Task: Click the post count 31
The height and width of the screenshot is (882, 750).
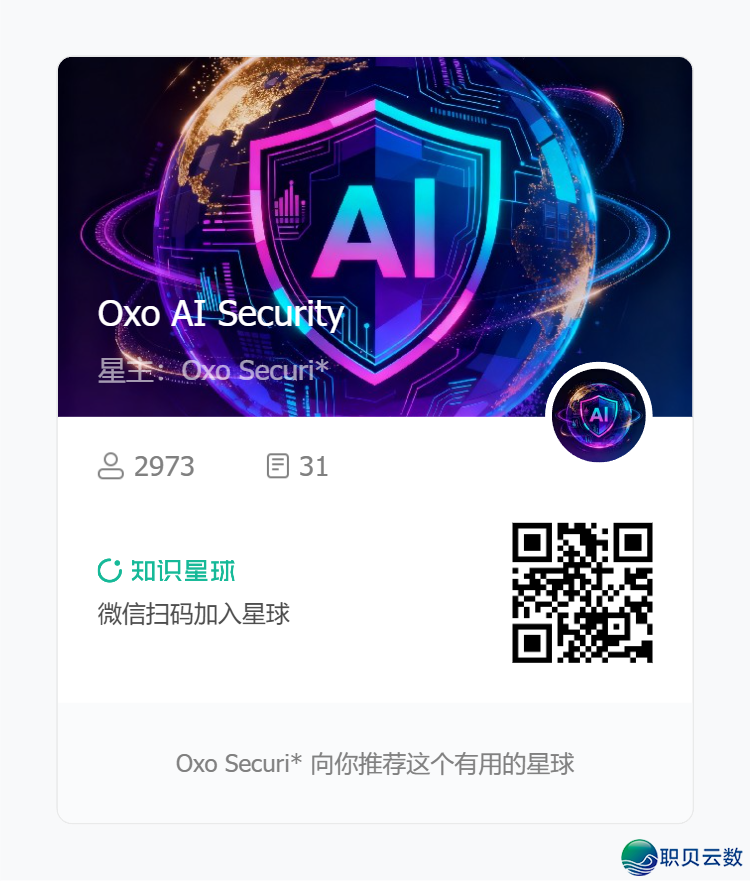Action: pyautogui.click(x=313, y=466)
